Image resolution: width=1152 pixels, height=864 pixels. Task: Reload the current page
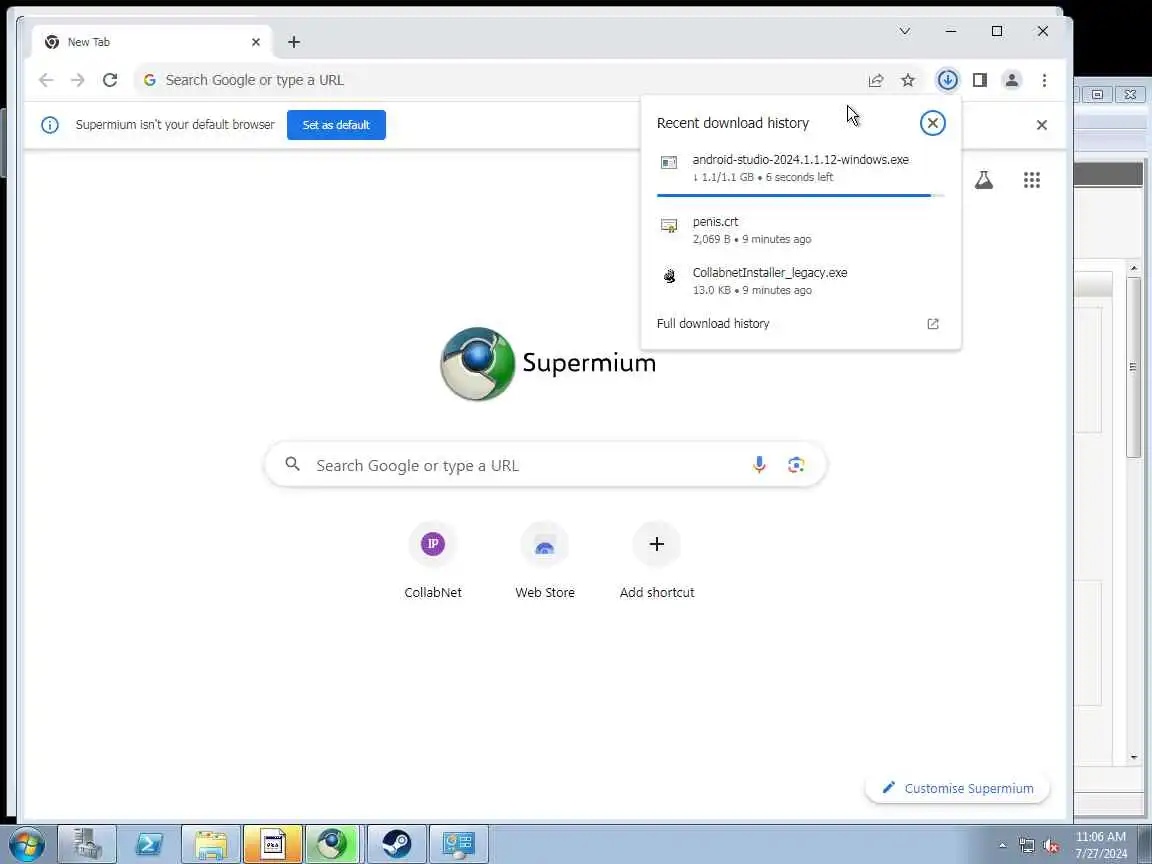110,80
